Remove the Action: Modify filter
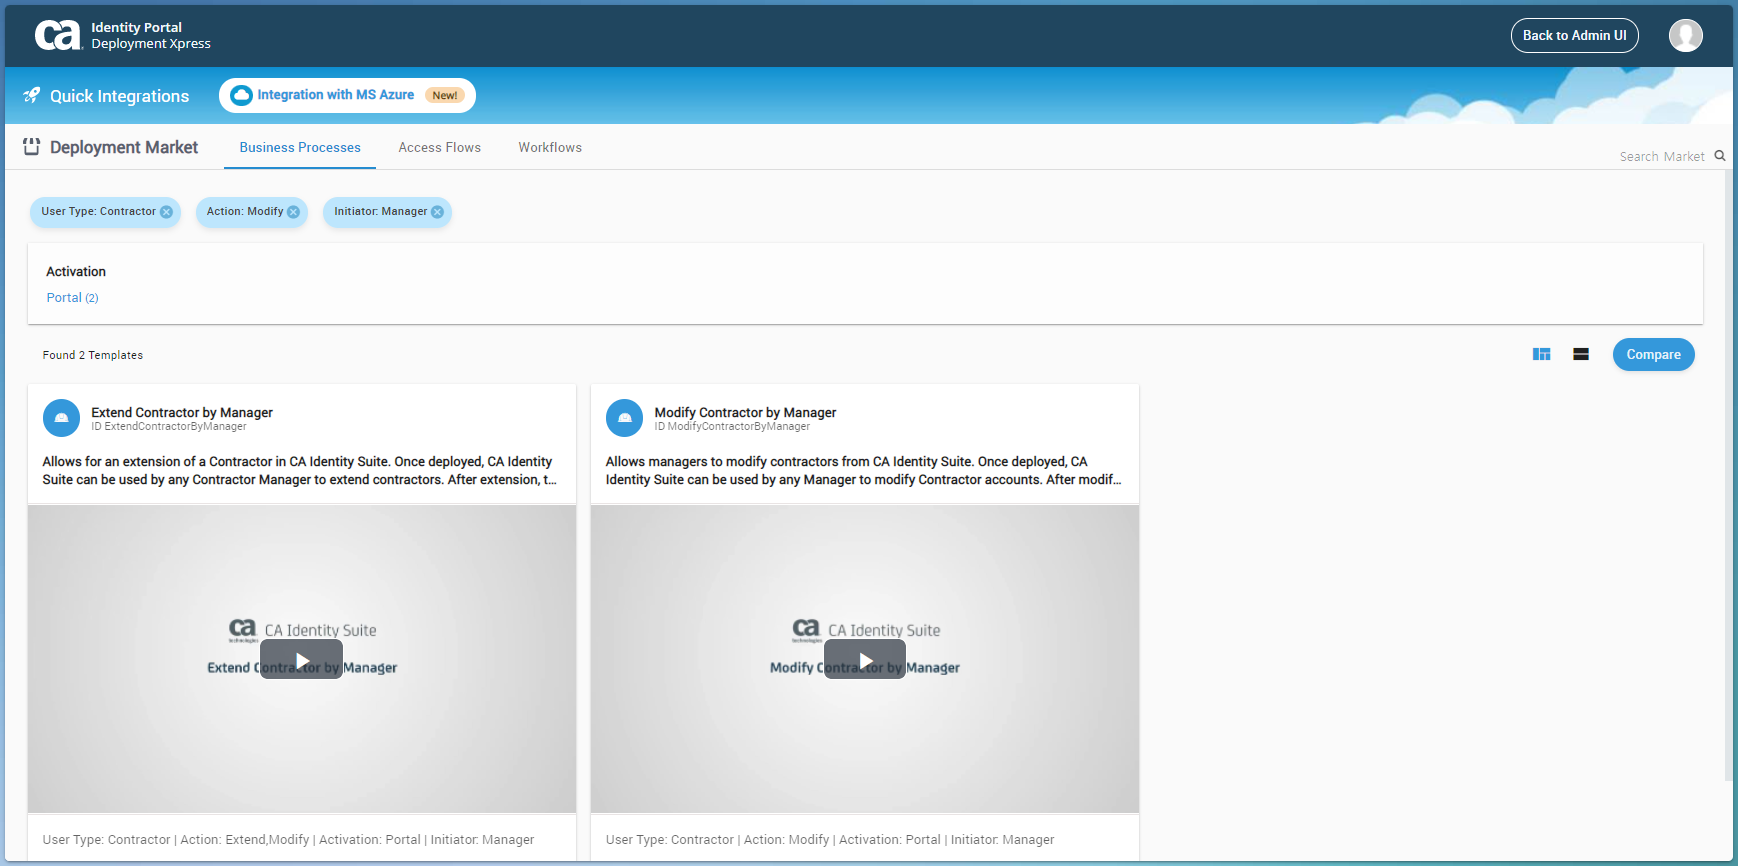The width and height of the screenshot is (1738, 866). pos(293,212)
